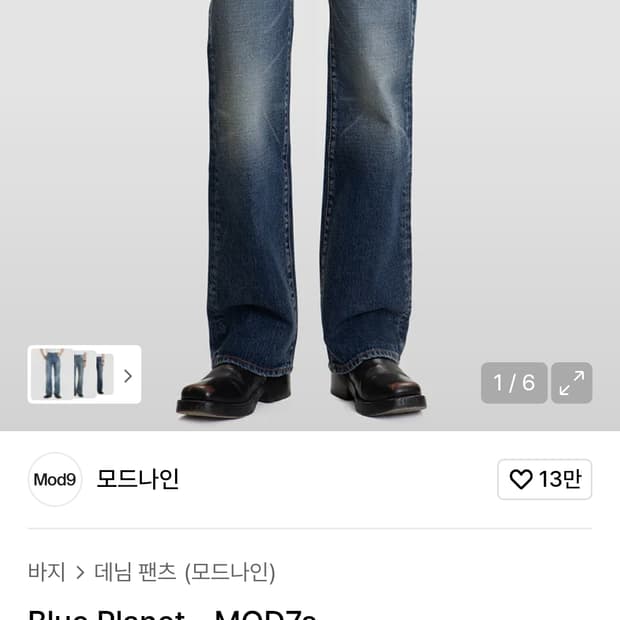Screen dimensions: 620x620
Task: Tap the Blue Planet - MOD7s product title
Action: click(172, 614)
